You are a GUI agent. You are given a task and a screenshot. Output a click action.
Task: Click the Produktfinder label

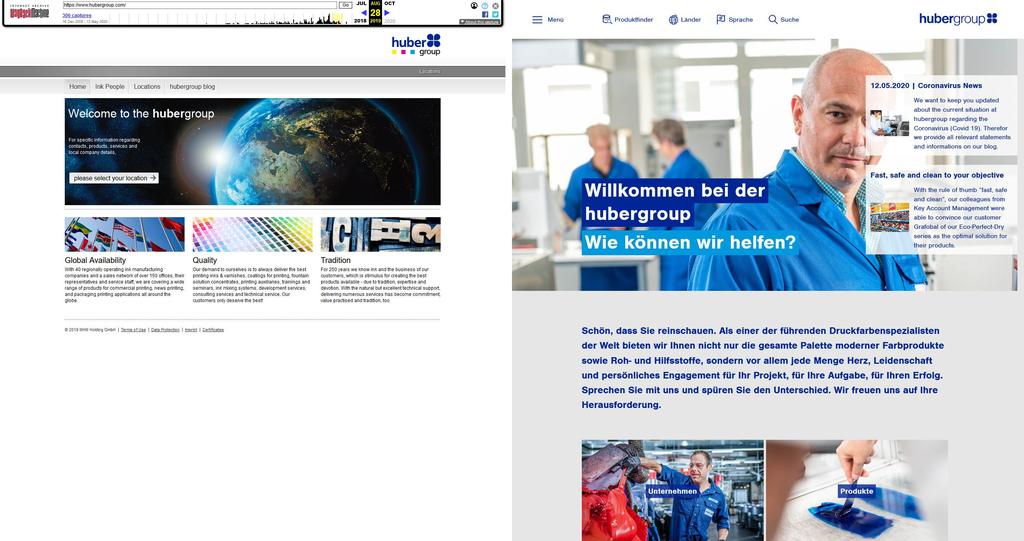[x=633, y=20]
